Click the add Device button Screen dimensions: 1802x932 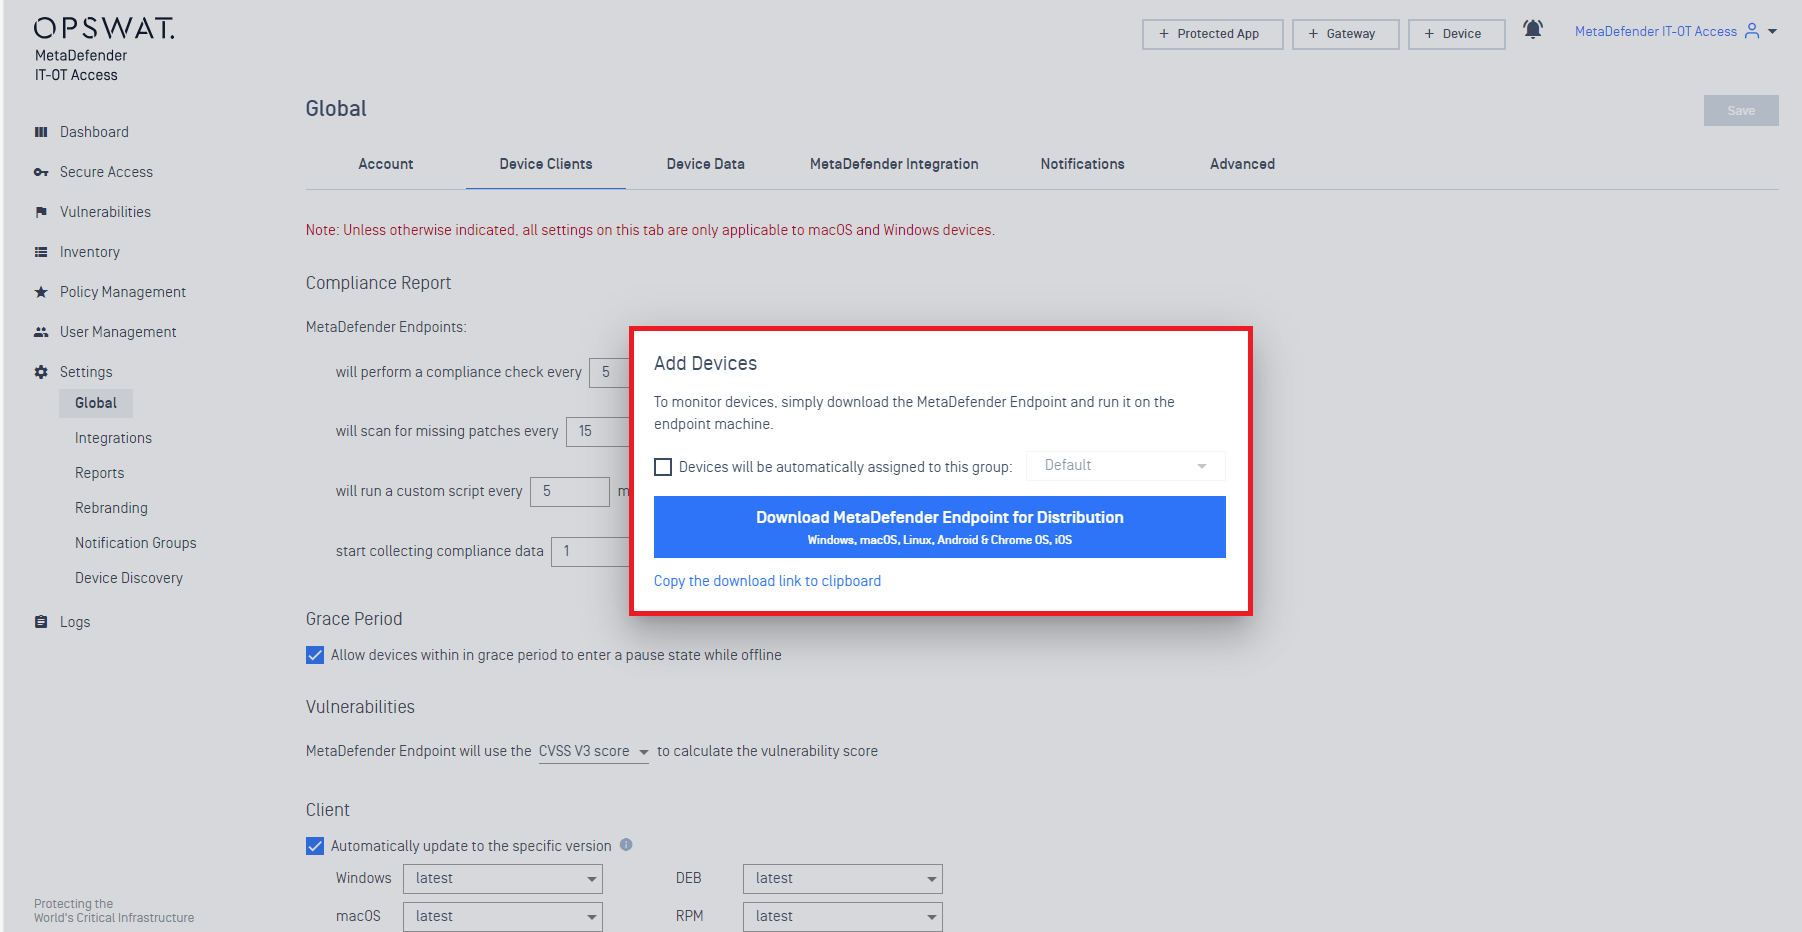coord(1457,34)
